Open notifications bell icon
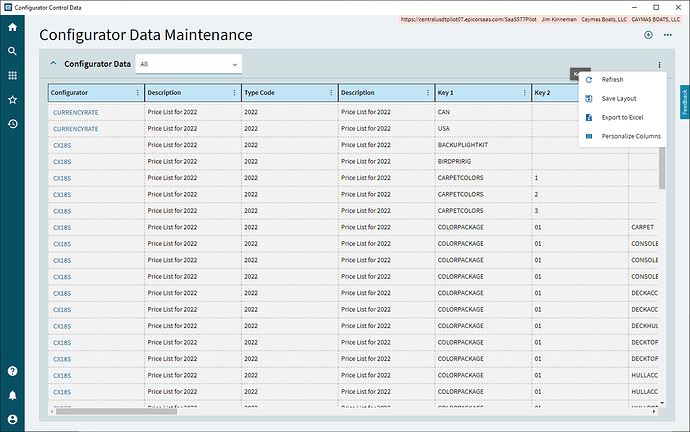 coord(12,395)
